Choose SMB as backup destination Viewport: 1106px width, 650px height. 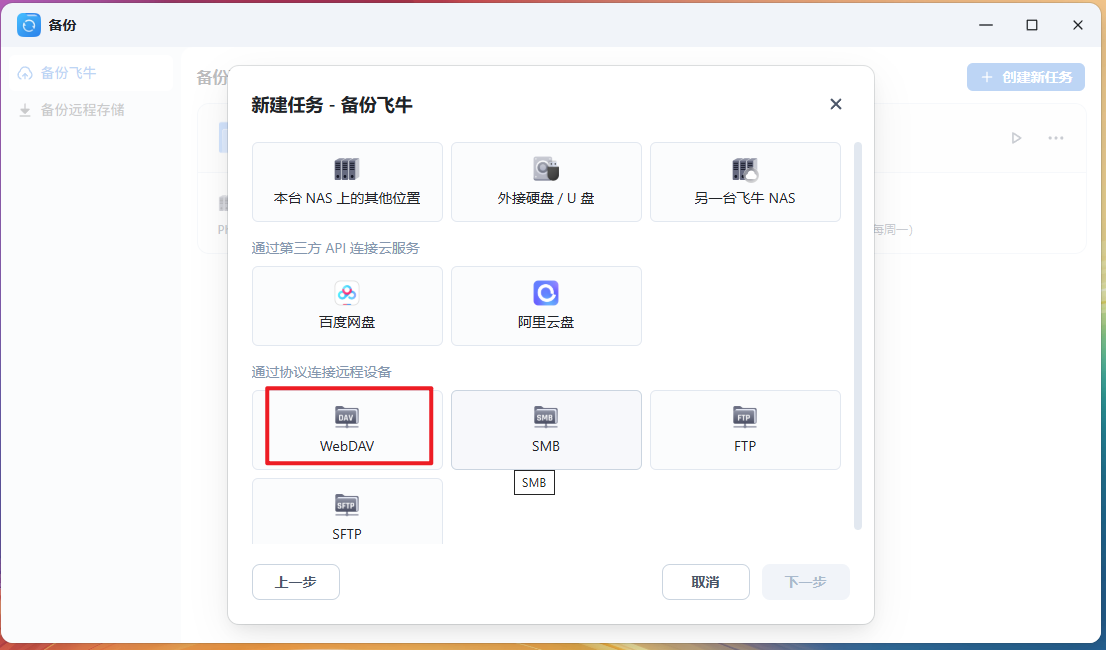(x=546, y=429)
